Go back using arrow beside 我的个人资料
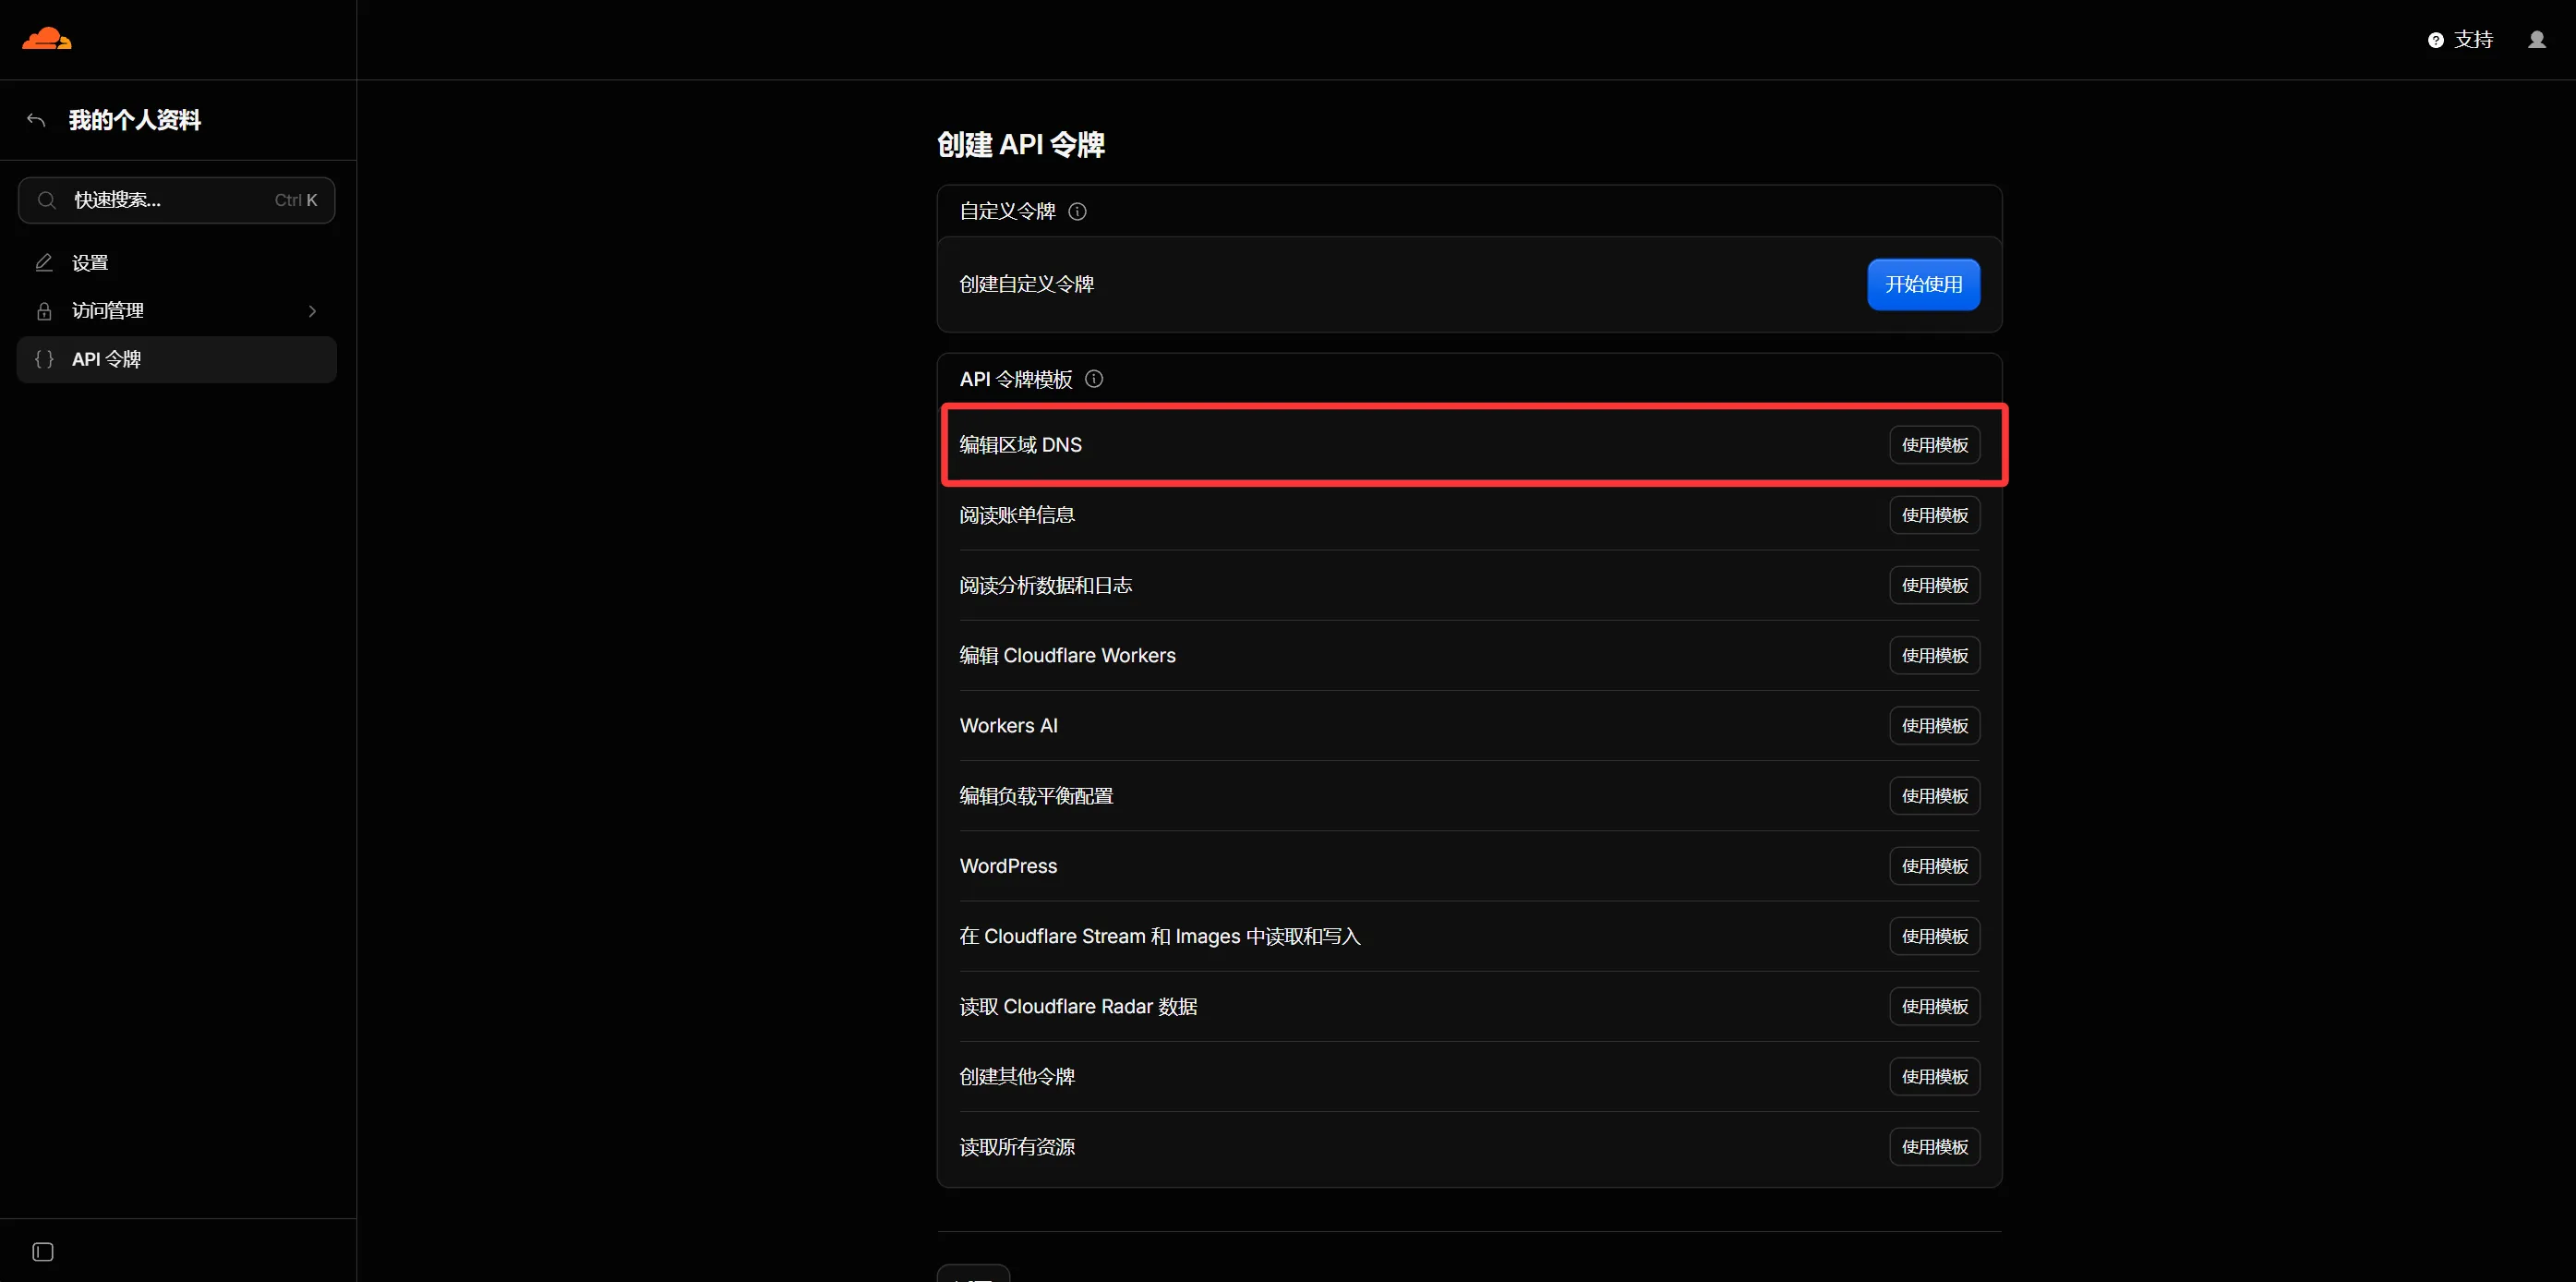 (37, 120)
